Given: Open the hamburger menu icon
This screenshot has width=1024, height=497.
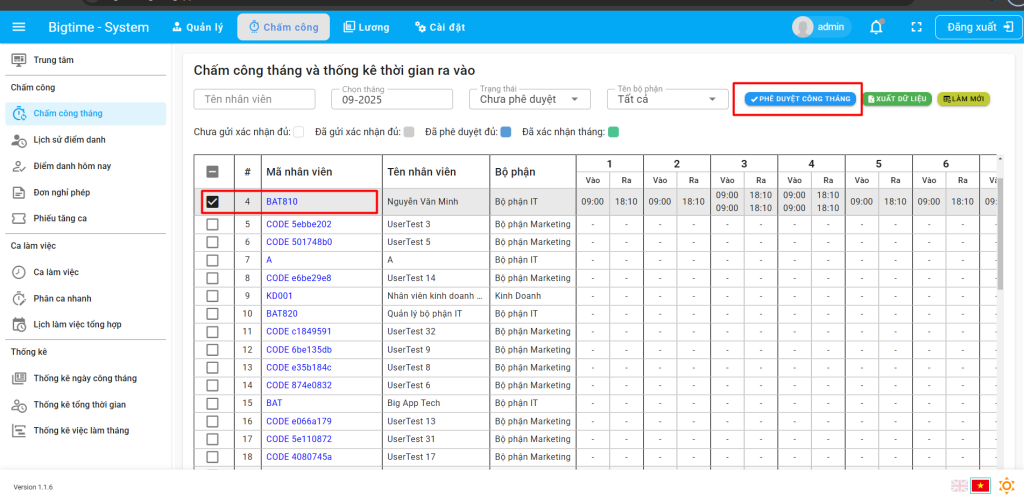Looking at the screenshot, I should pyautogui.click(x=19, y=27).
